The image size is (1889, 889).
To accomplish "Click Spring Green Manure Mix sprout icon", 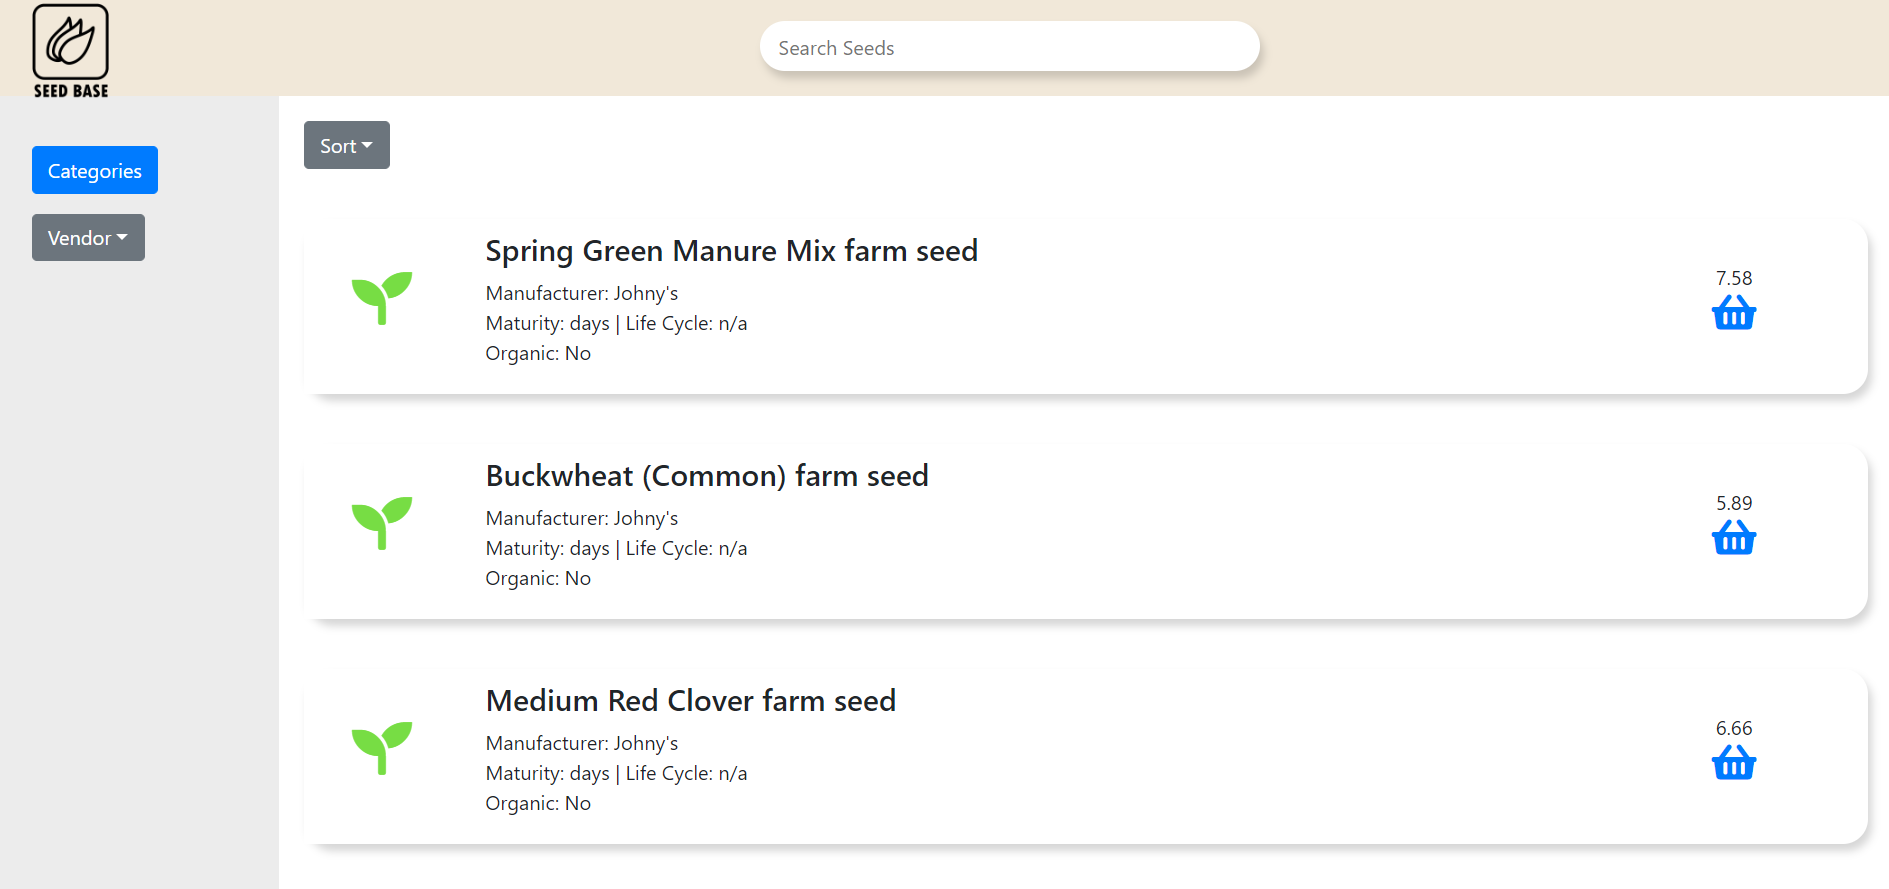I will (x=381, y=297).
